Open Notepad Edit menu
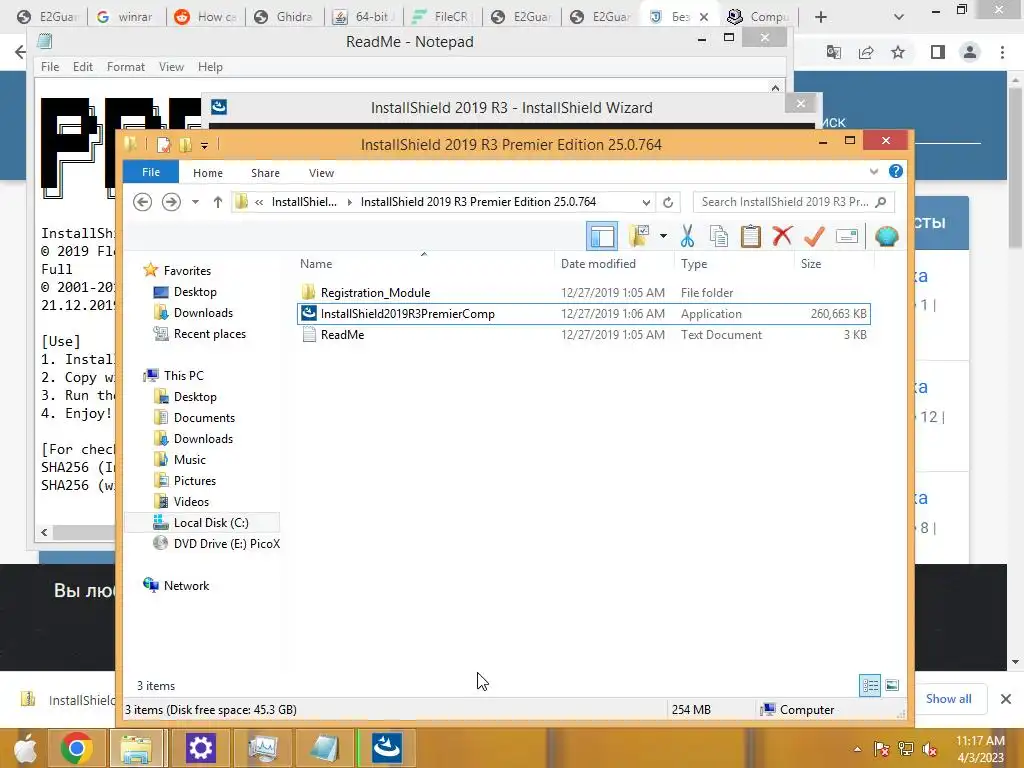The height and width of the screenshot is (768, 1024). 82,67
